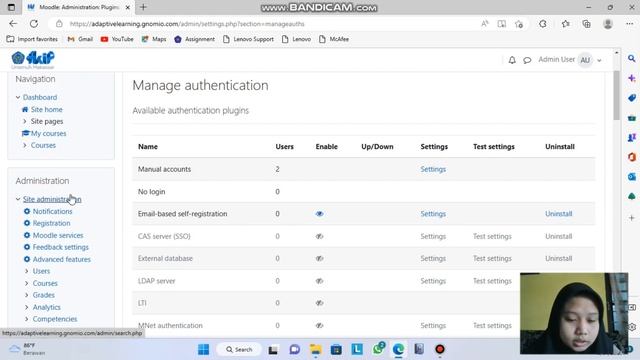640x360 pixels.
Task: Enable MNet authentication eye icon
Action: click(x=319, y=325)
